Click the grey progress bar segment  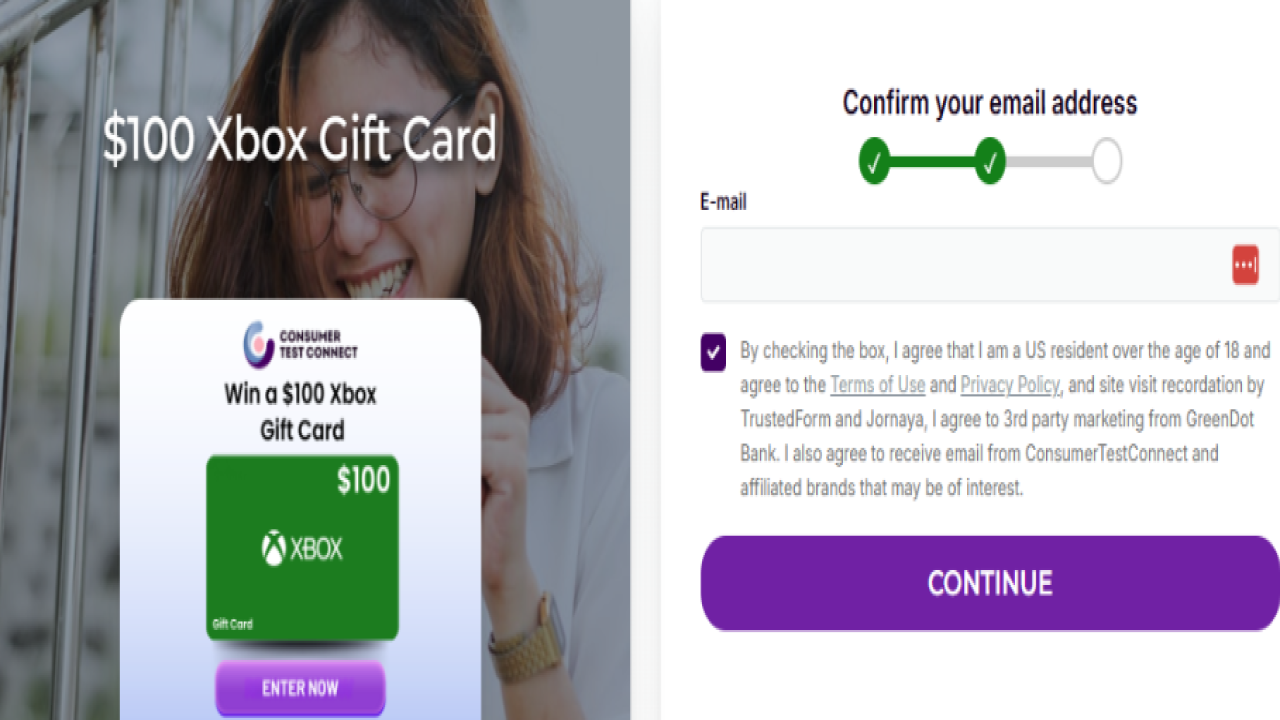(x=1048, y=162)
